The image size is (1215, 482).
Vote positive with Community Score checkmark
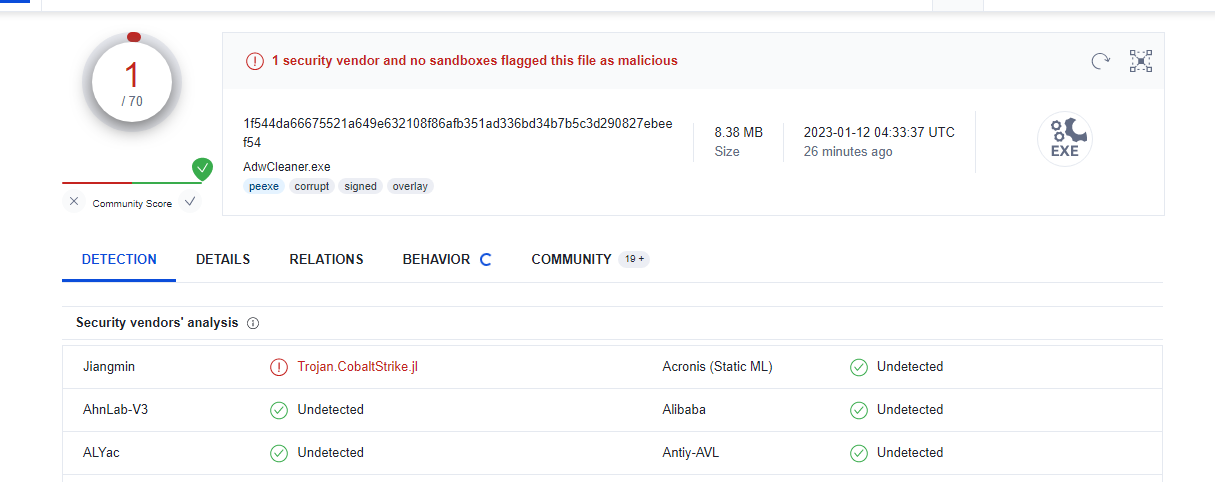pyautogui.click(x=189, y=202)
